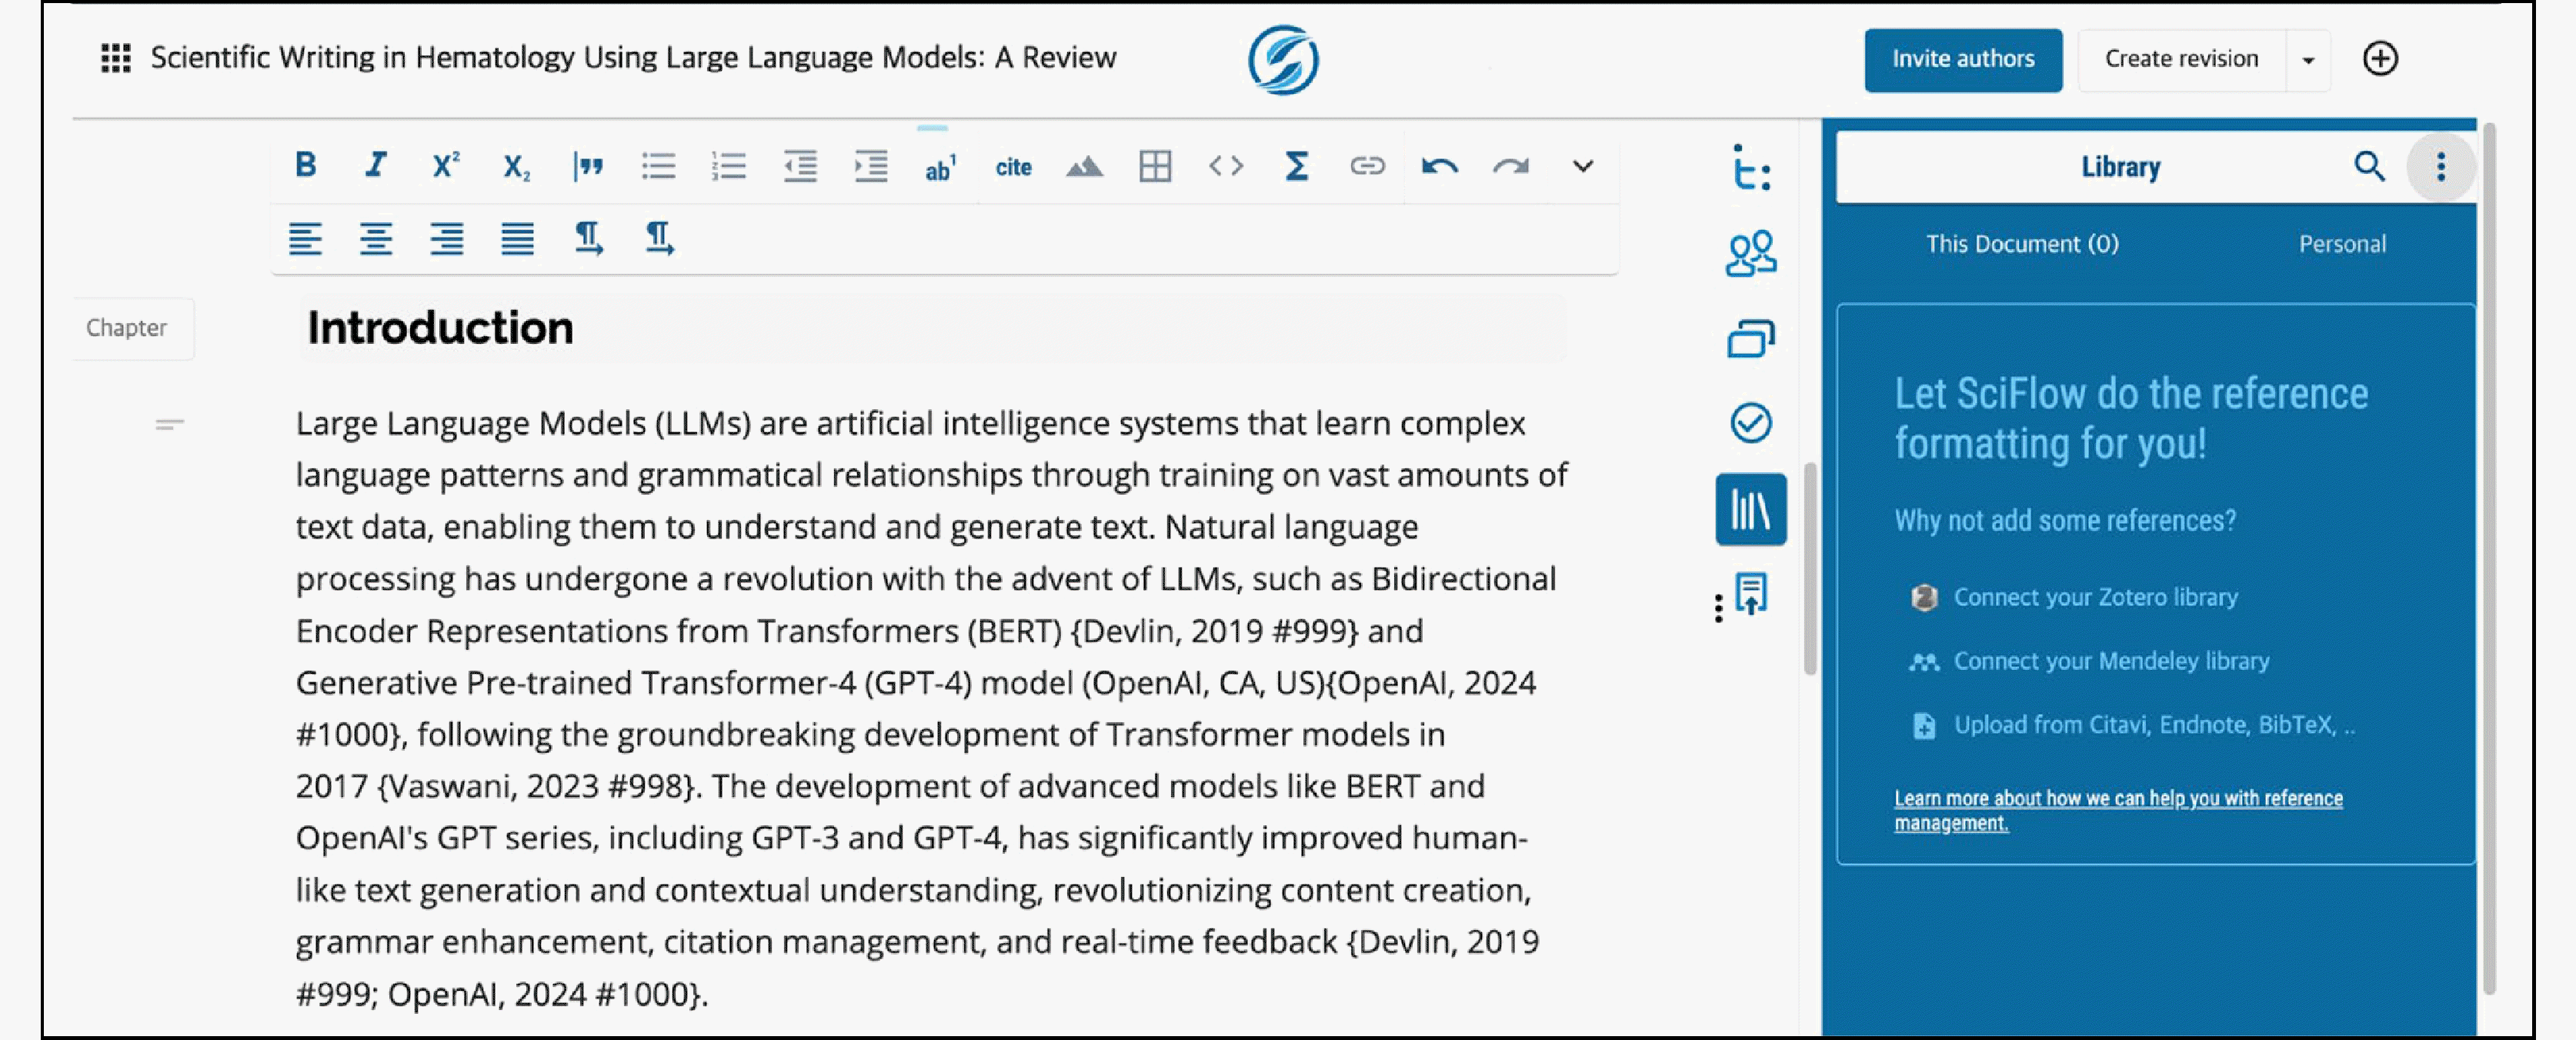Expand more toolbar options chevron
Viewport: 2576px width, 1040px height.
point(1582,166)
